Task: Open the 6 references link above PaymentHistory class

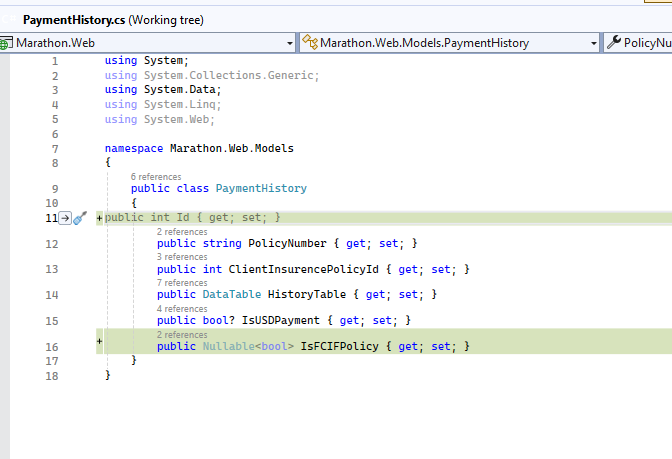Action: click(x=156, y=177)
